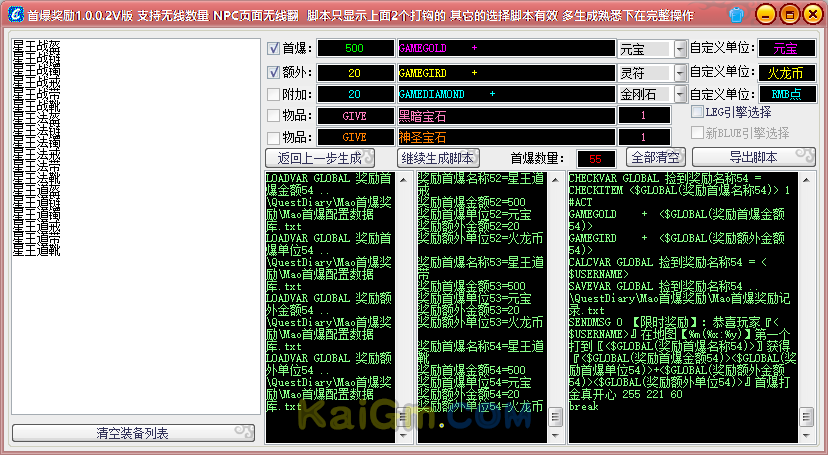Click GIVE field in 黑暗宝石 row

pos(355,116)
